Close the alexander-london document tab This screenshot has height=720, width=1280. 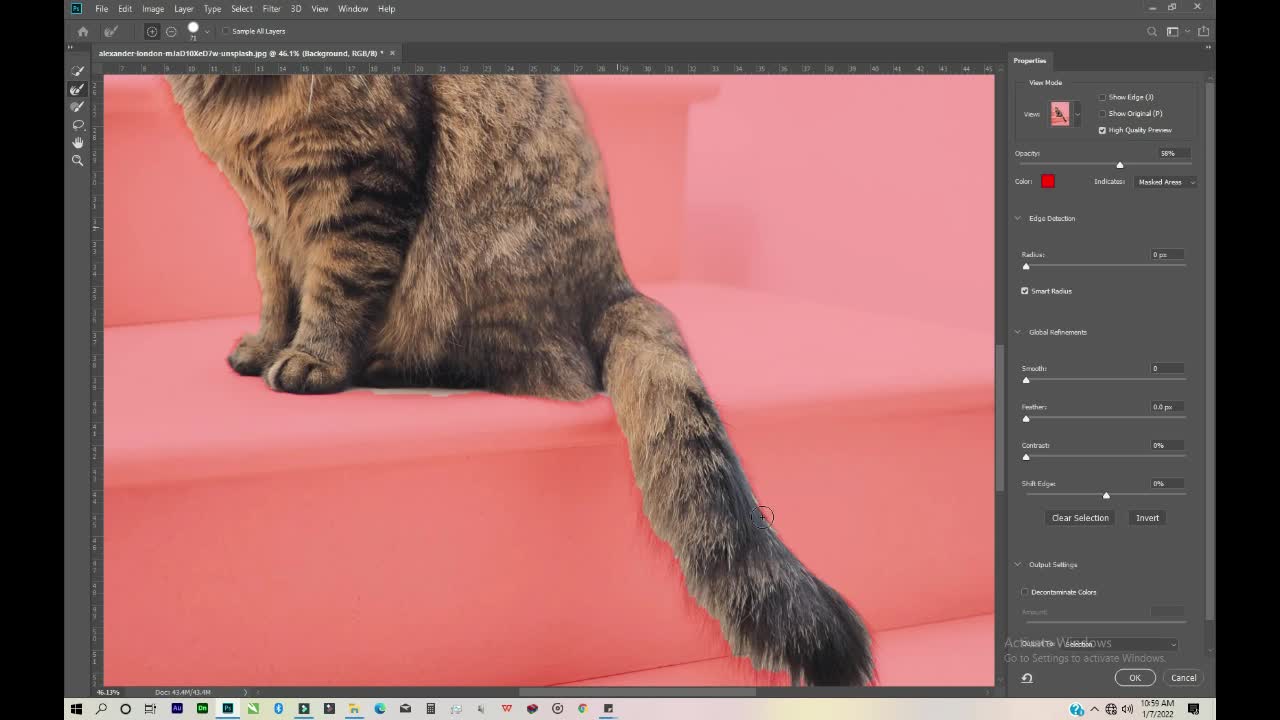tap(392, 53)
